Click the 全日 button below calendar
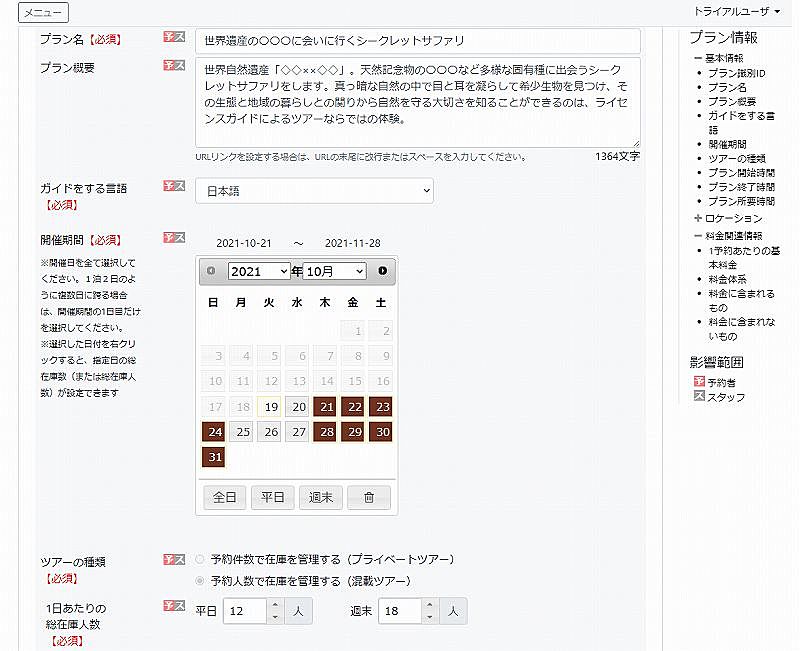This screenshot has height=651, width=800. coord(224,497)
